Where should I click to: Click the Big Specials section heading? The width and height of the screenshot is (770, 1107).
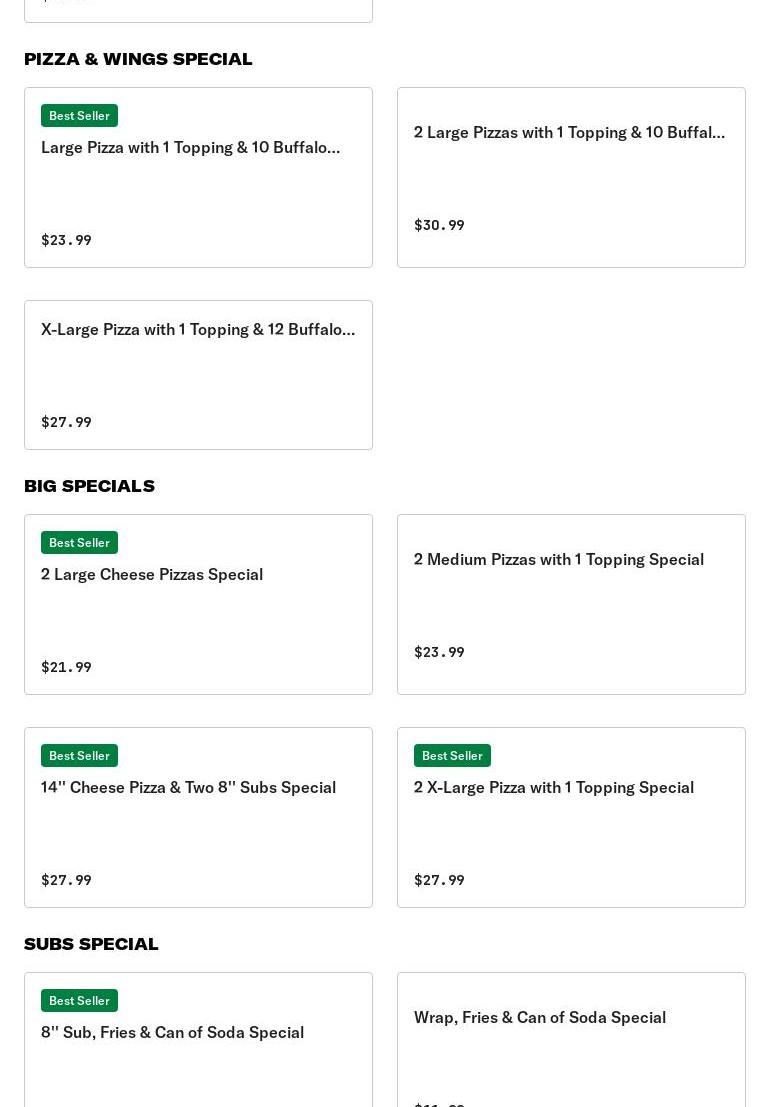tap(89, 486)
